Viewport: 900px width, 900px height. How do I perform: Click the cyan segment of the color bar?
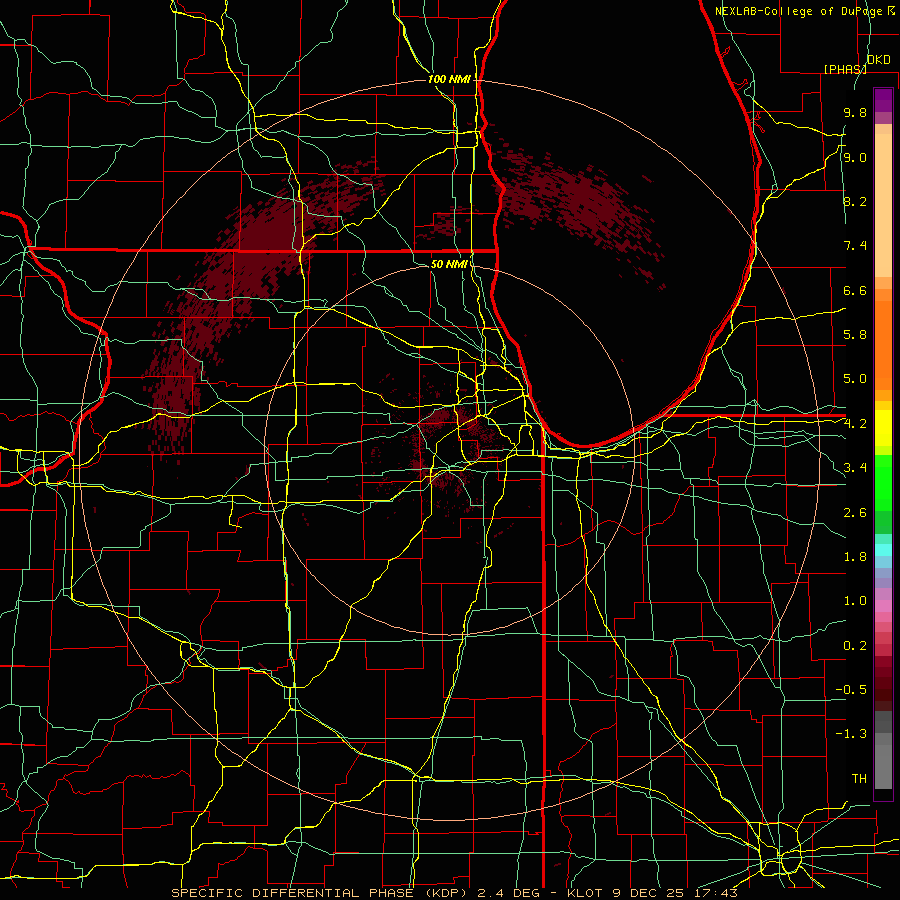coord(883,550)
